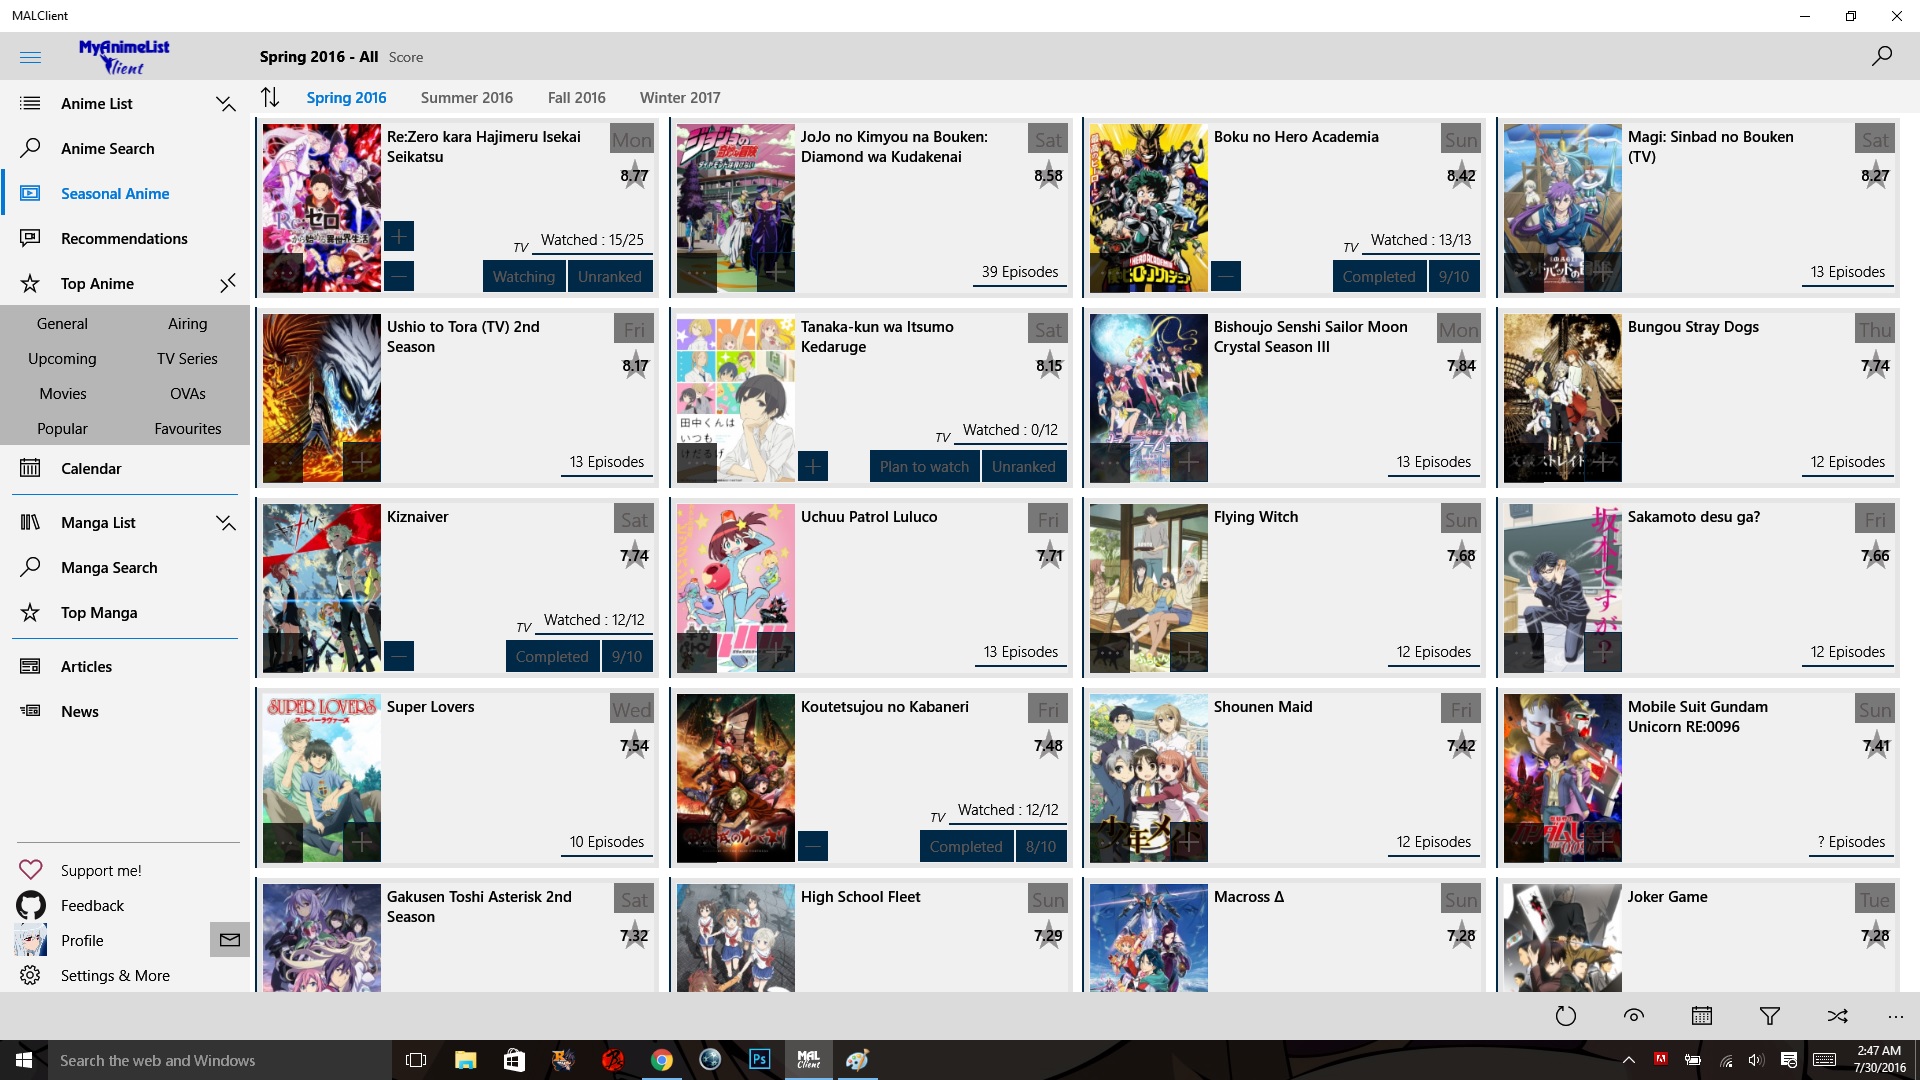Viewport: 1920px width, 1080px height.
Task: Click the shuffle/random icon in bottom bar
Action: [x=1837, y=1015]
